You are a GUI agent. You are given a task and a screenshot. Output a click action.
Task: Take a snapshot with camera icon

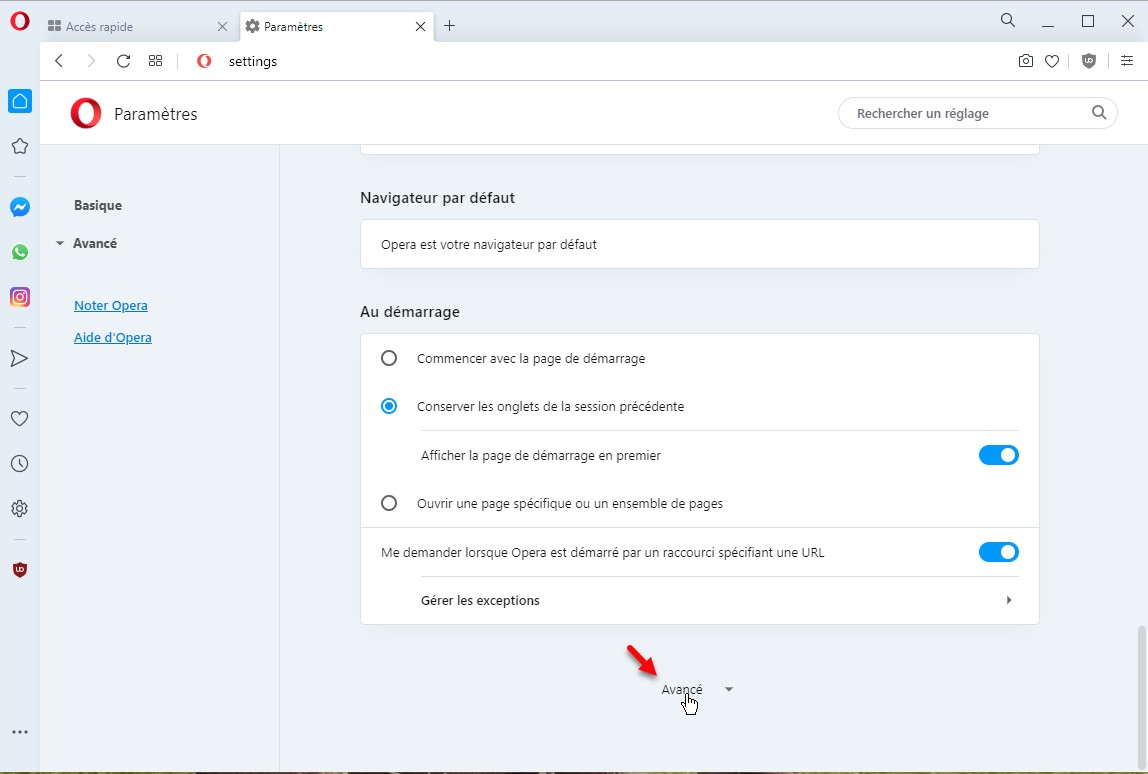1025,61
